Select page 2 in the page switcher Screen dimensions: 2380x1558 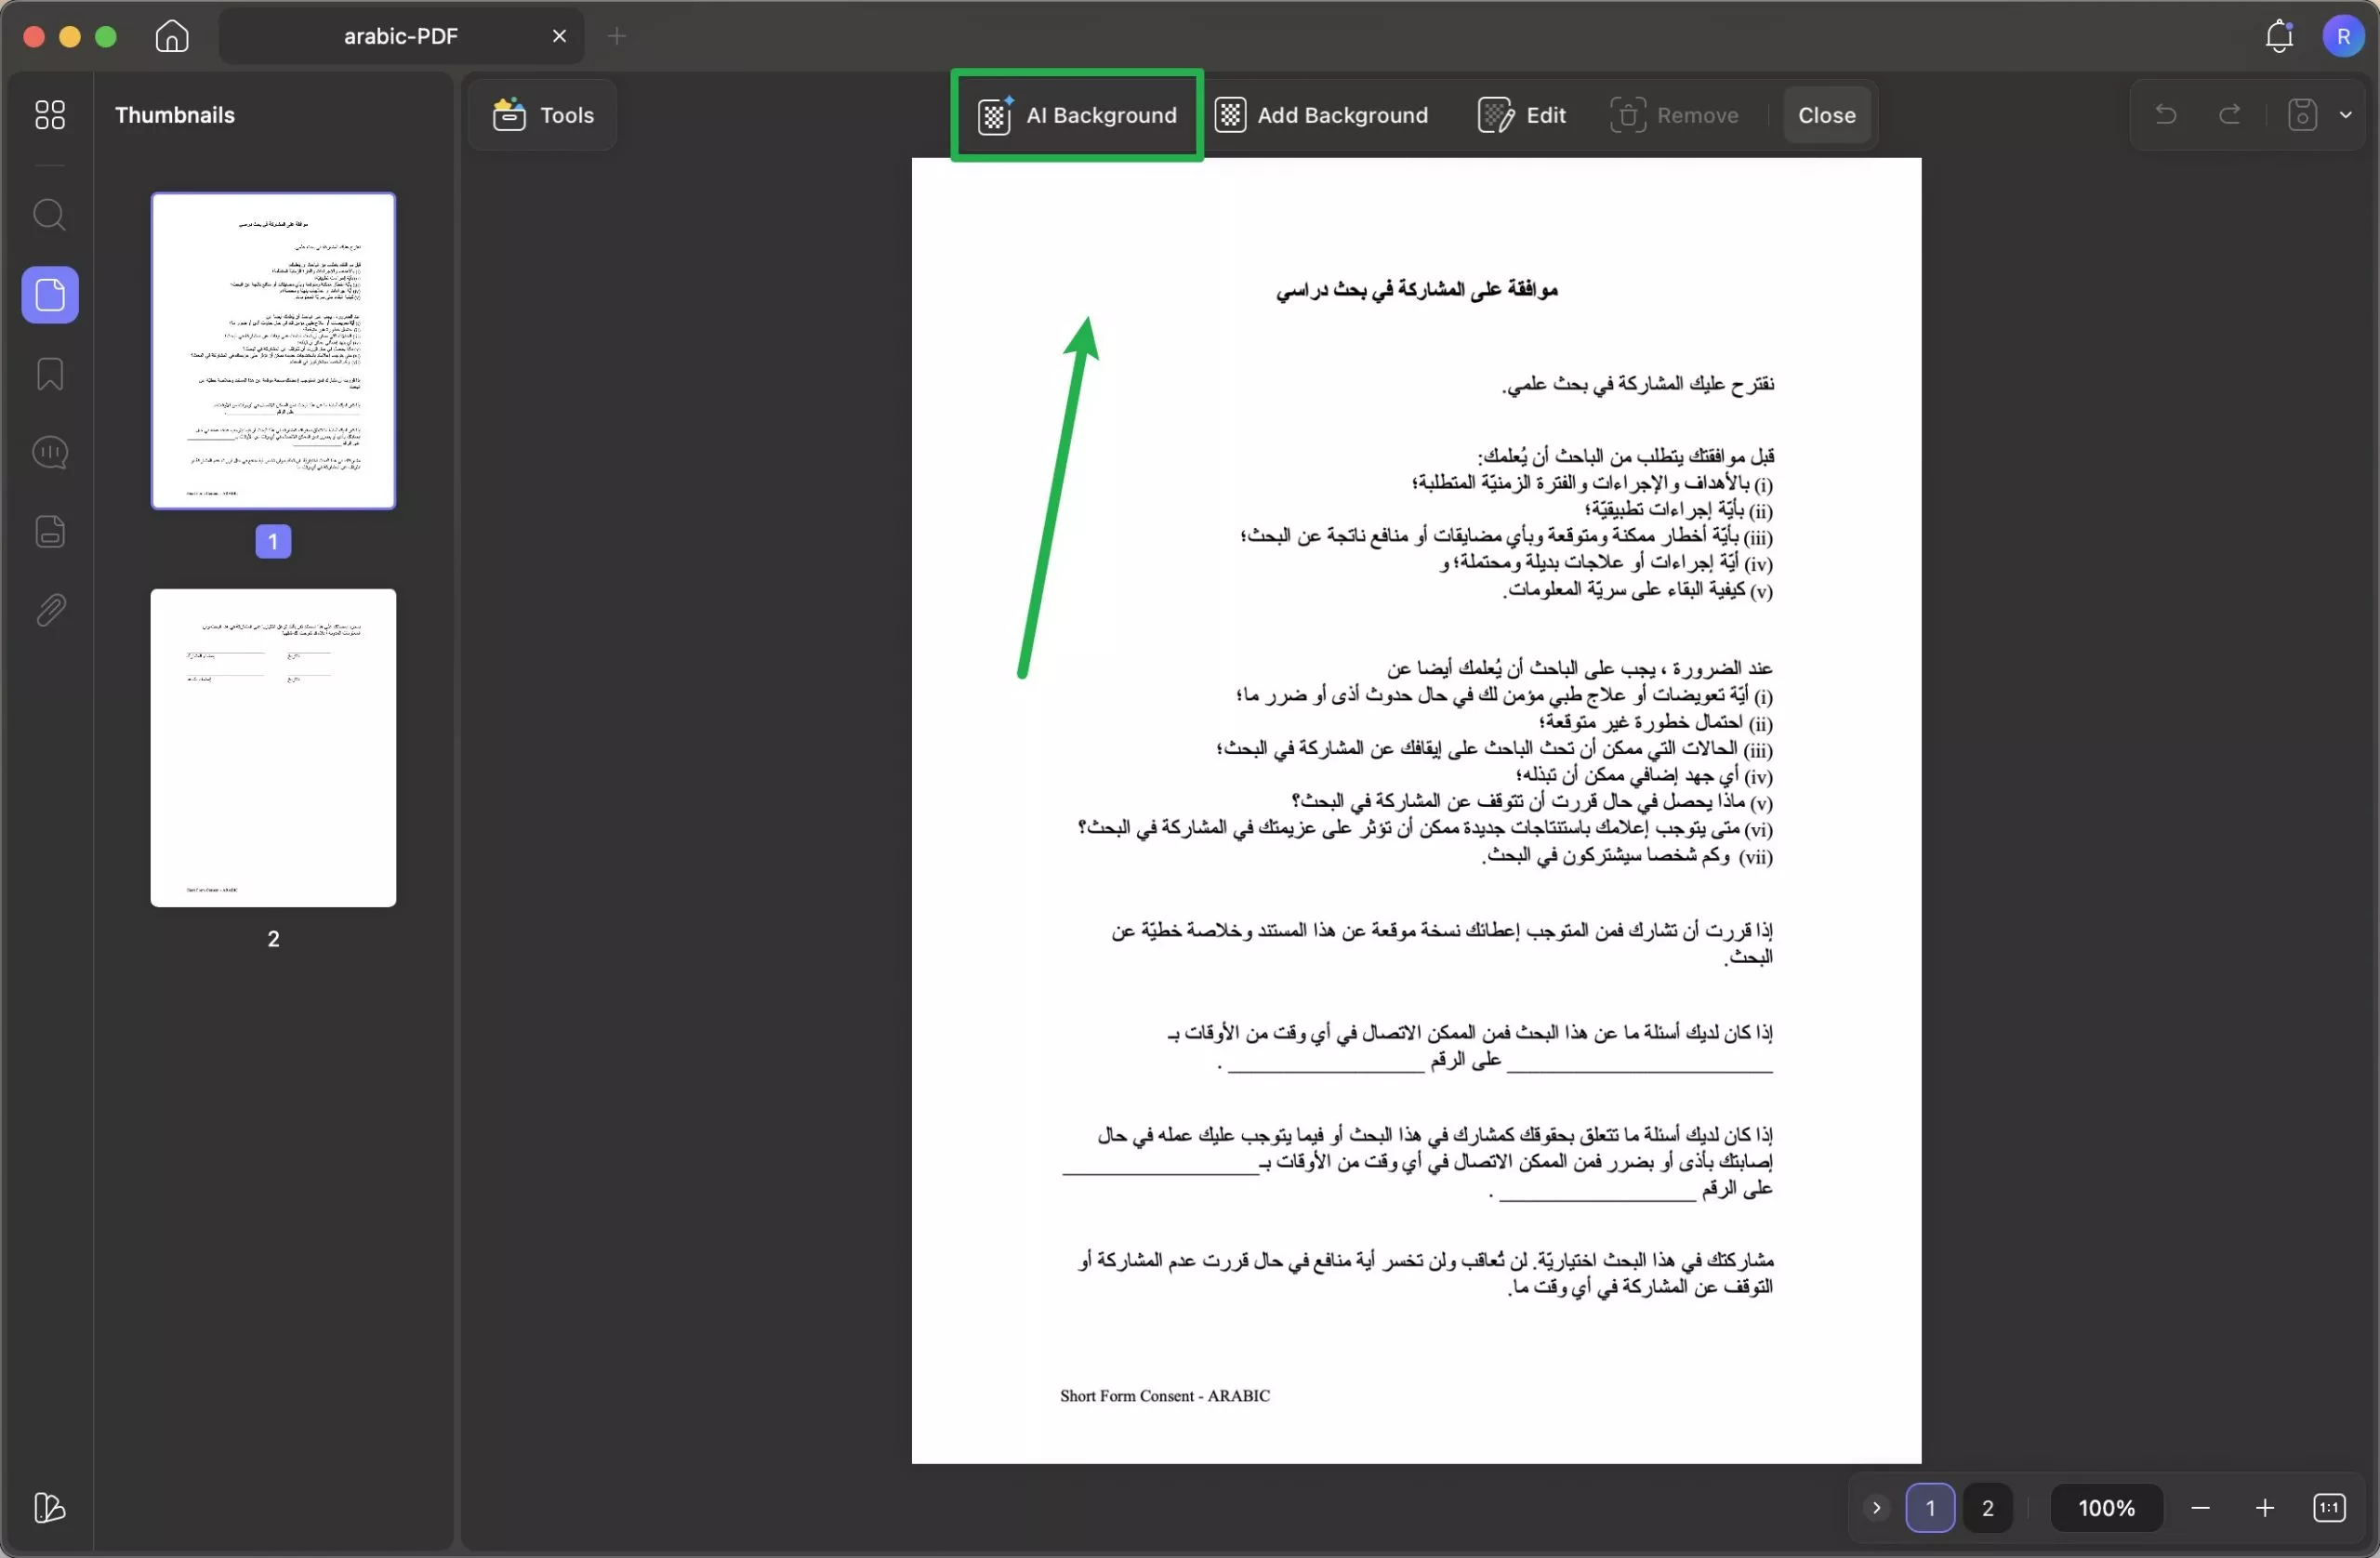click(x=1988, y=1508)
